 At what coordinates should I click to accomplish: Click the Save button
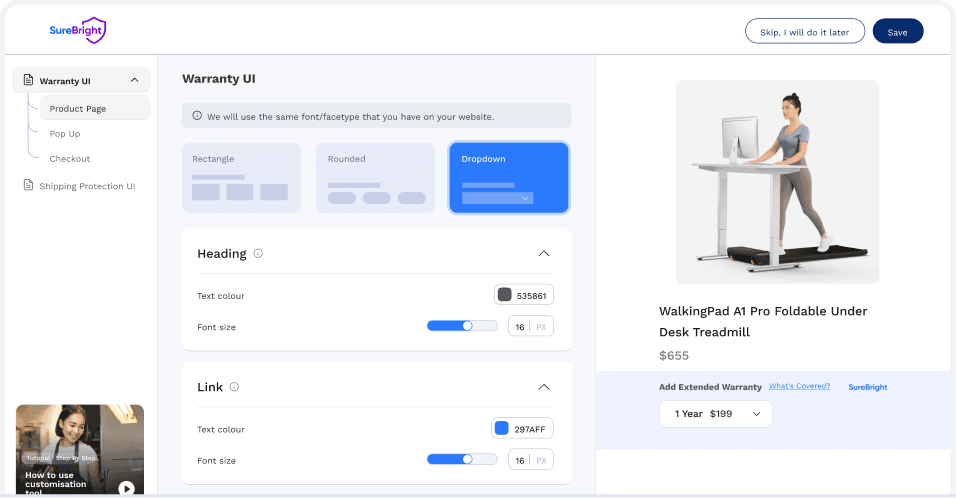pos(897,32)
